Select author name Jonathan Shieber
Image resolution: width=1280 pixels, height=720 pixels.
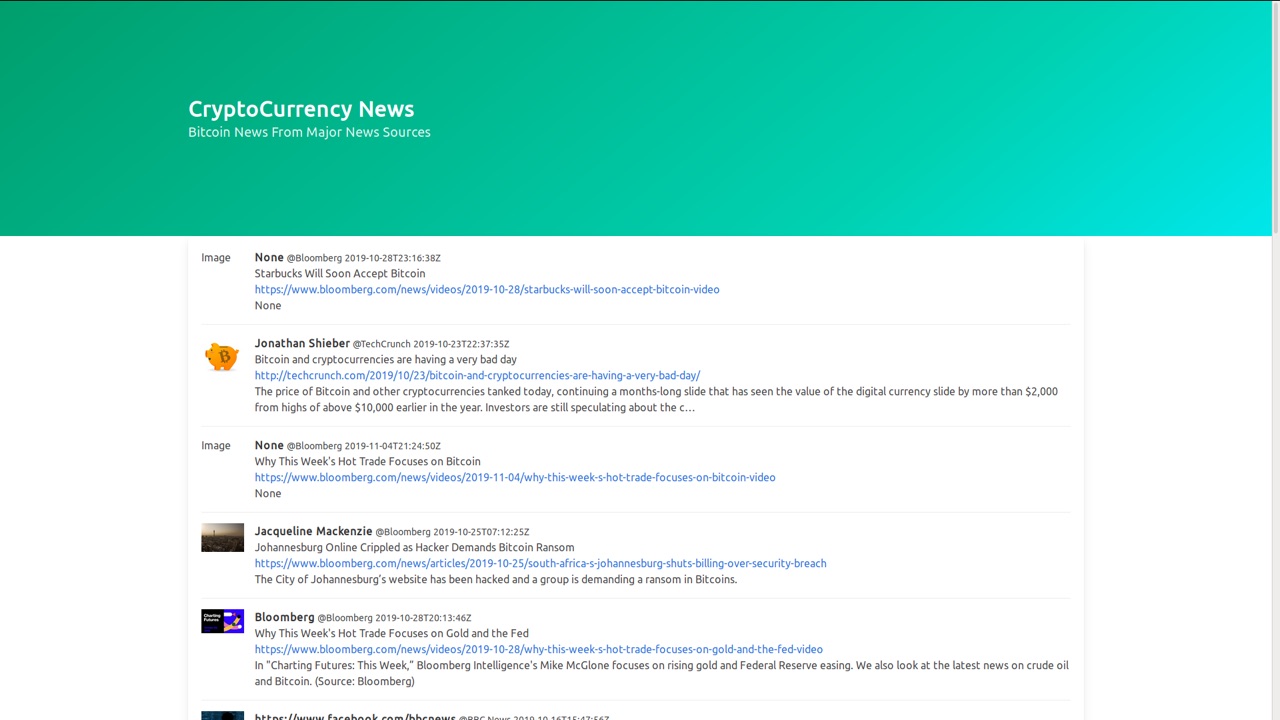(x=302, y=343)
